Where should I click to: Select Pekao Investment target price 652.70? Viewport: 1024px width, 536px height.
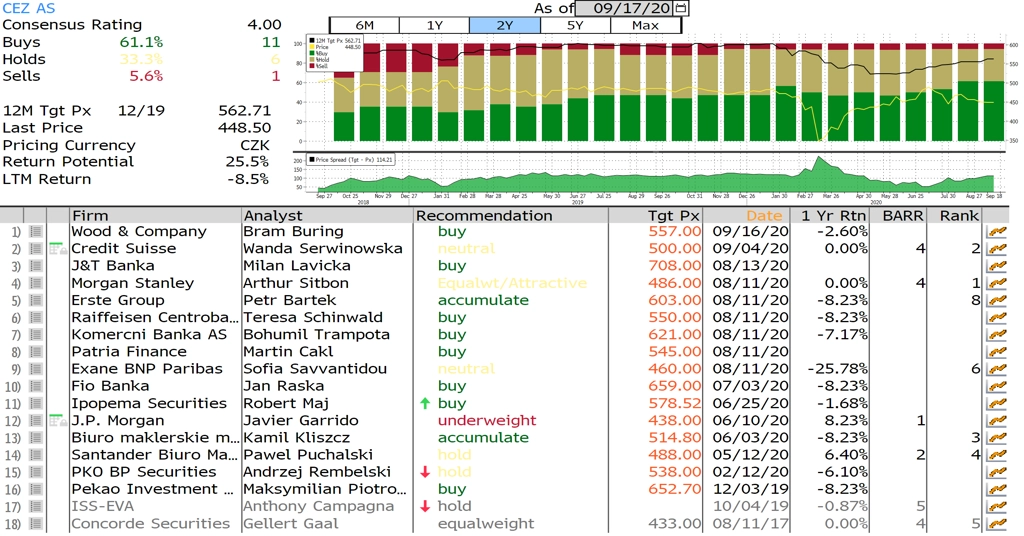click(675, 489)
